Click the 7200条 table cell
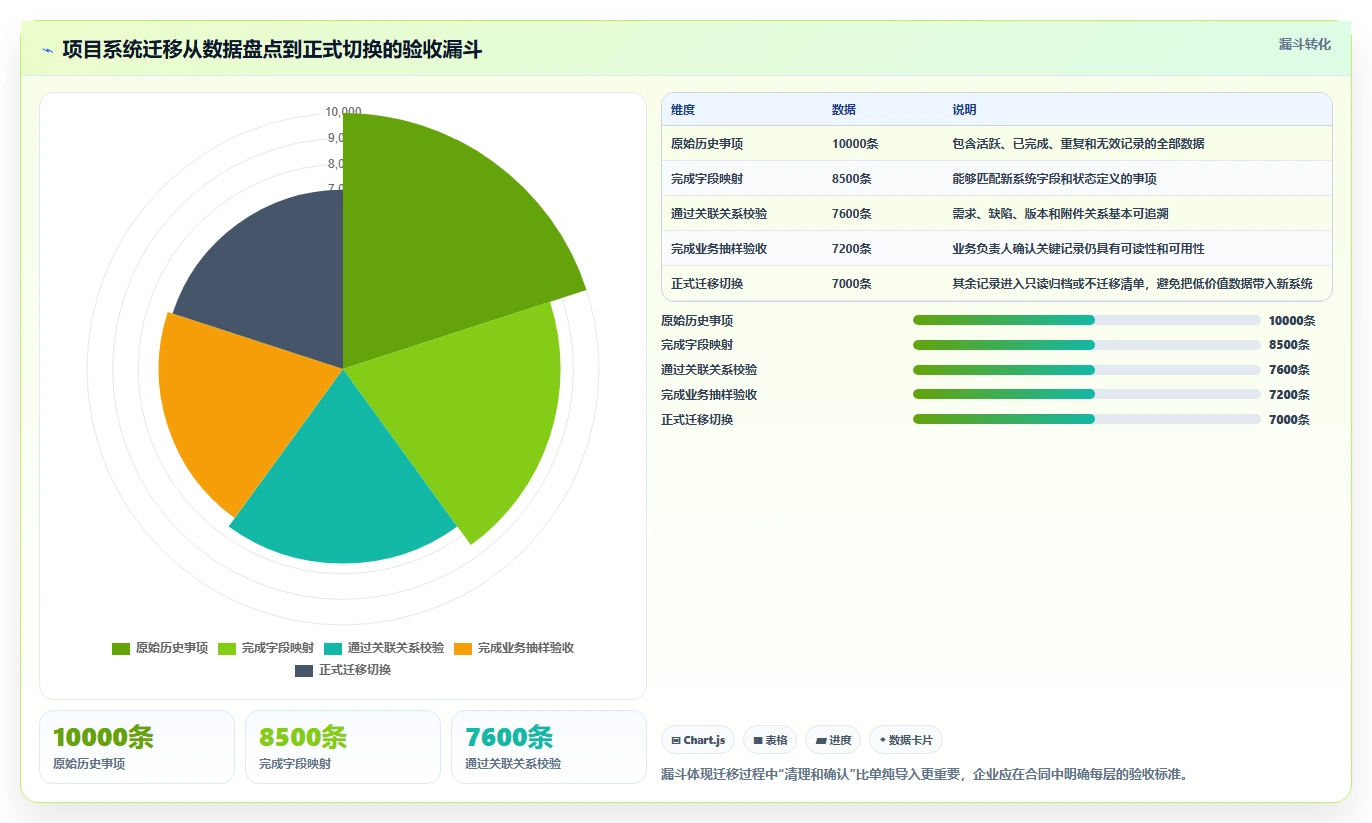1372x823 pixels. point(852,249)
